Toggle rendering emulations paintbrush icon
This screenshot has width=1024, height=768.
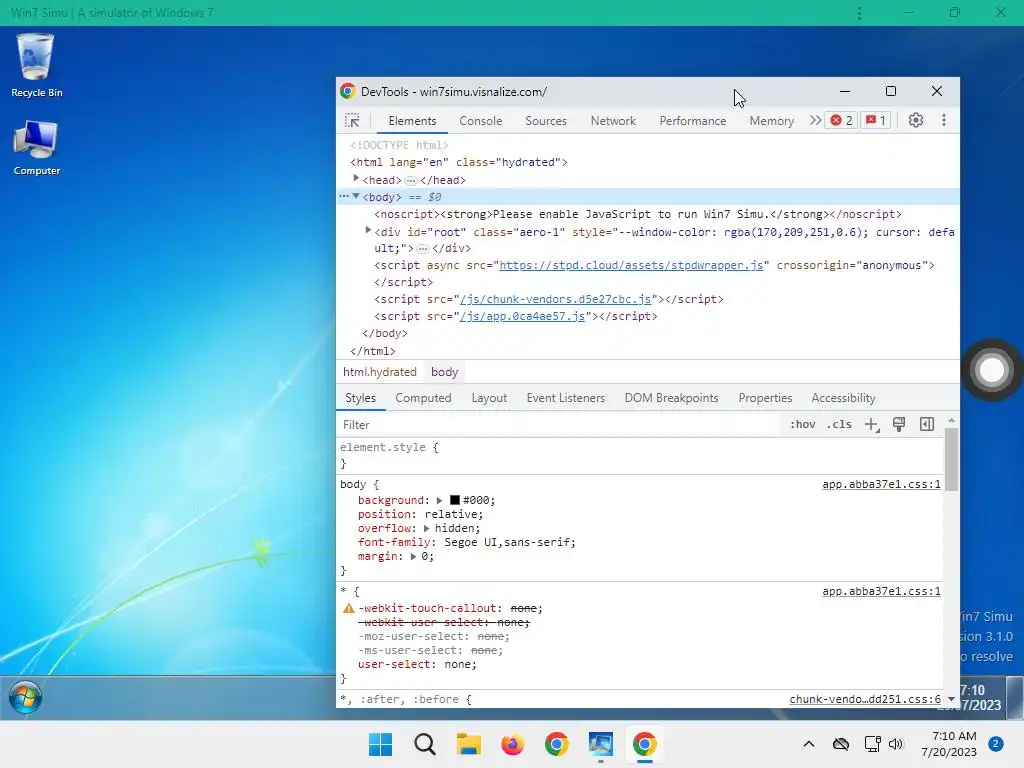coord(899,424)
